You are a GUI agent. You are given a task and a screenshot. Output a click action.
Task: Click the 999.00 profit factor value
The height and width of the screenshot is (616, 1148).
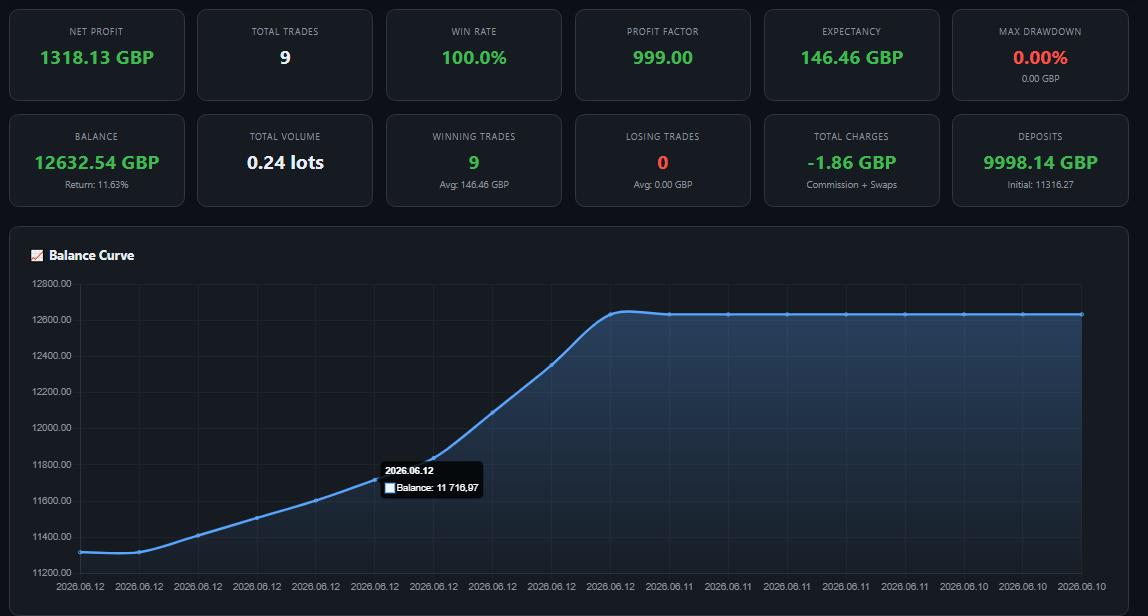pyautogui.click(x=663, y=57)
